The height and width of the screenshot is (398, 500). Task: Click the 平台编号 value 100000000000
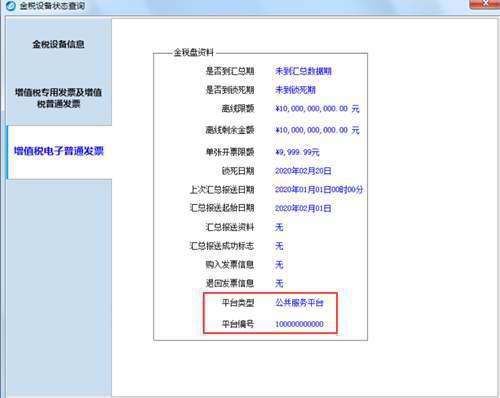click(299, 324)
